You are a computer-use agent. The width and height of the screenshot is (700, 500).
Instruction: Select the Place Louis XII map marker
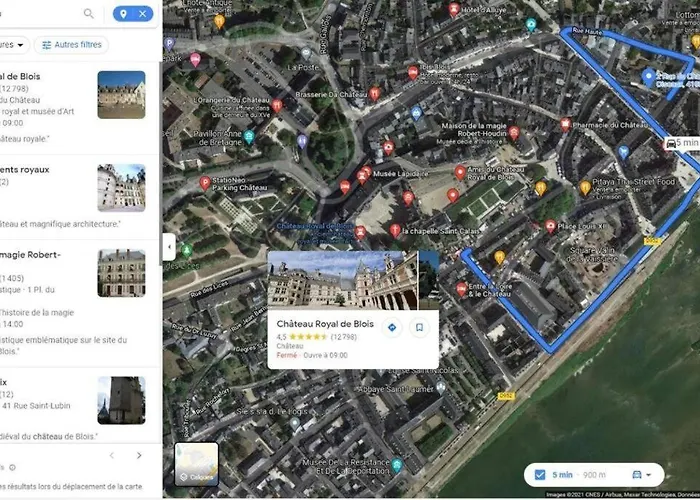tap(550, 226)
